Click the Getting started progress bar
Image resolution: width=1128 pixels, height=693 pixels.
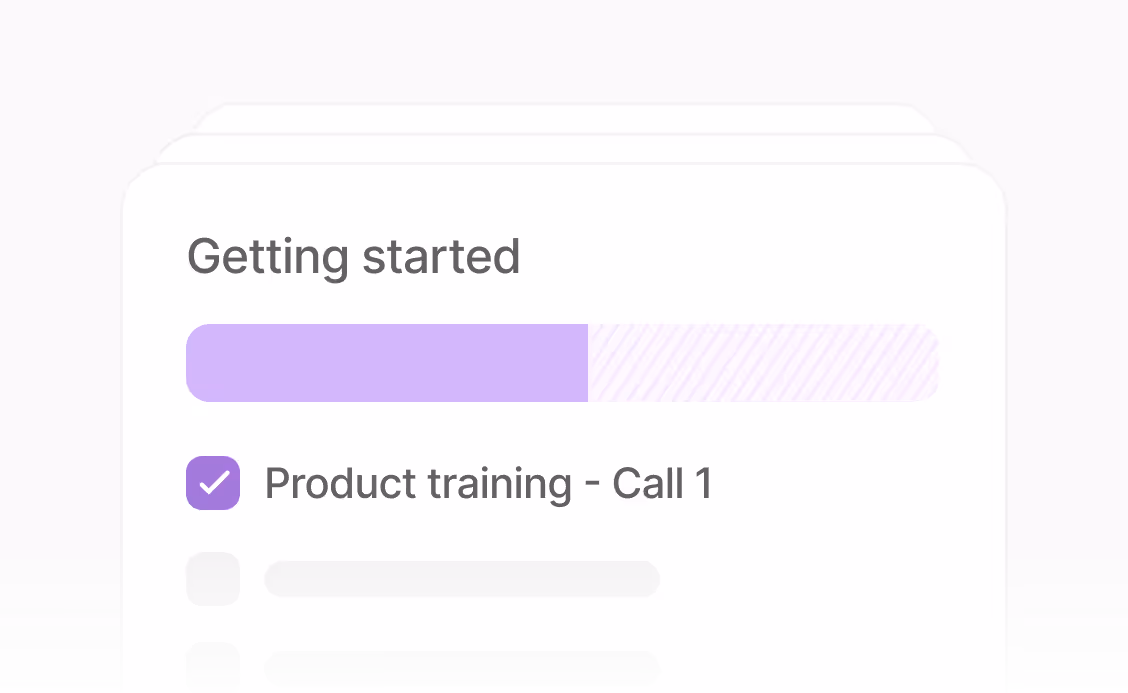(x=562, y=363)
